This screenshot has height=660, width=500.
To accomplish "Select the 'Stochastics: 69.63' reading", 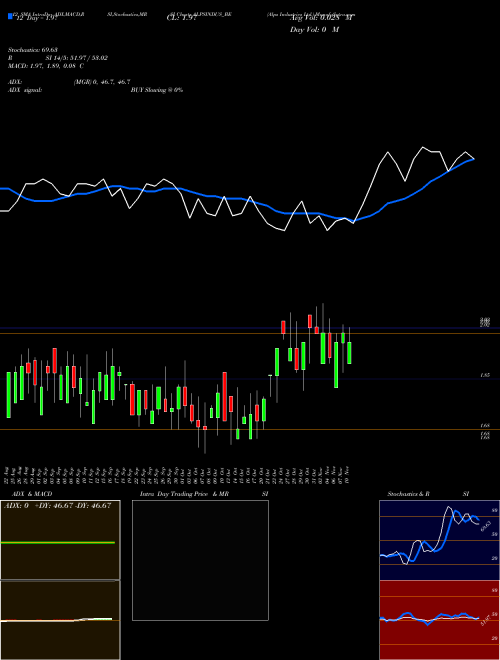I will pos(33,50).
